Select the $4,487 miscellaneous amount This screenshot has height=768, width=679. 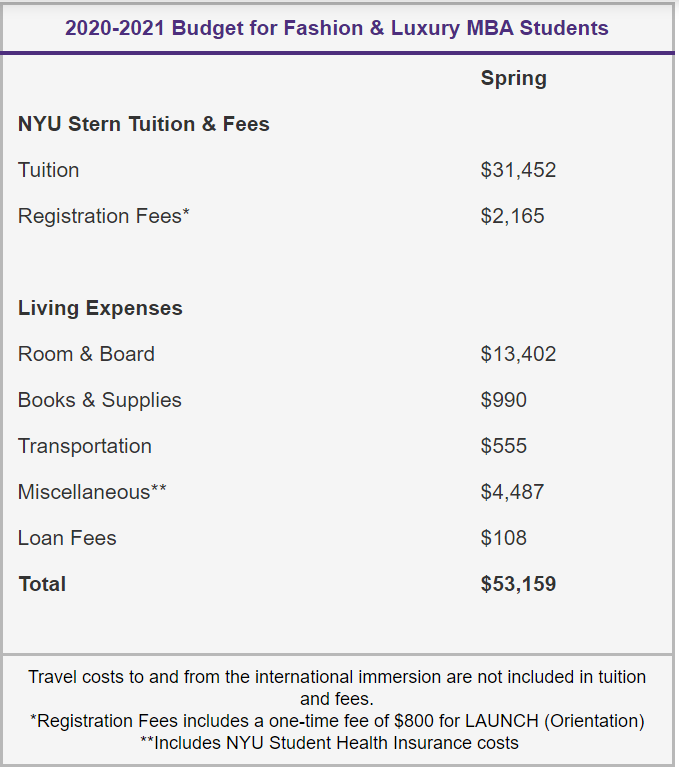pos(512,492)
